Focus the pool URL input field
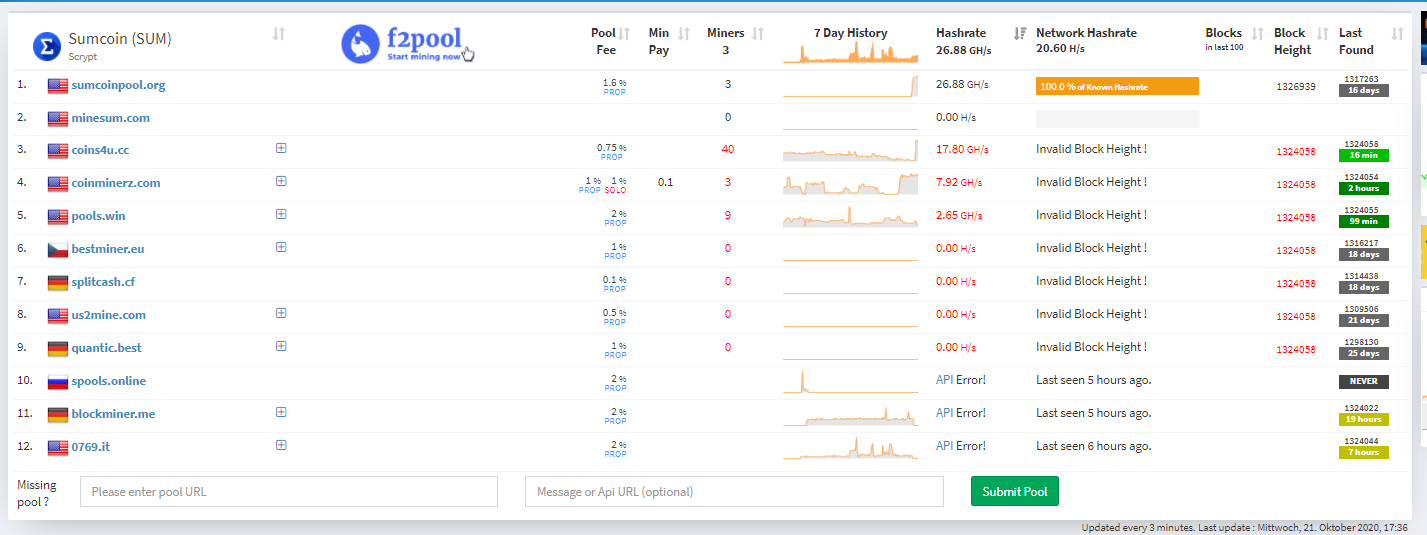The width and height of the screenshot is (1427, 535). 289,491
